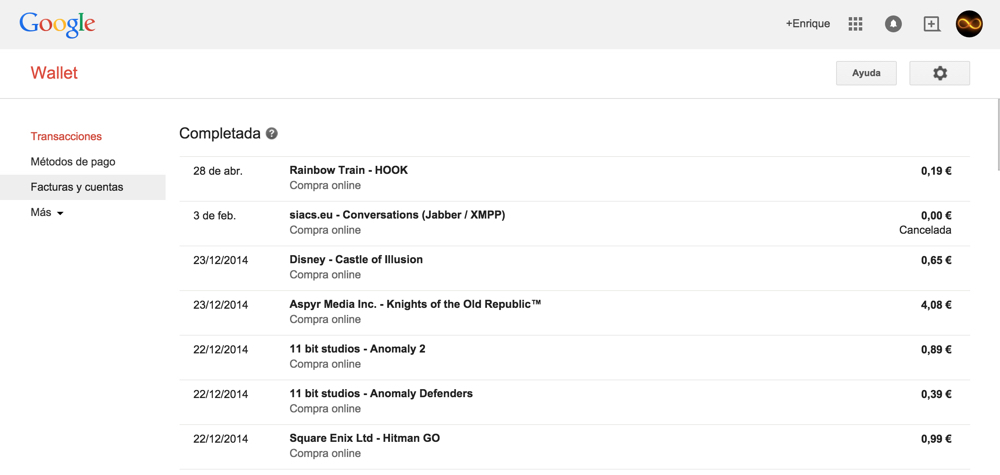Click the Google logo
This screenshot has width=1000, height=475.
tap(57, 24)
